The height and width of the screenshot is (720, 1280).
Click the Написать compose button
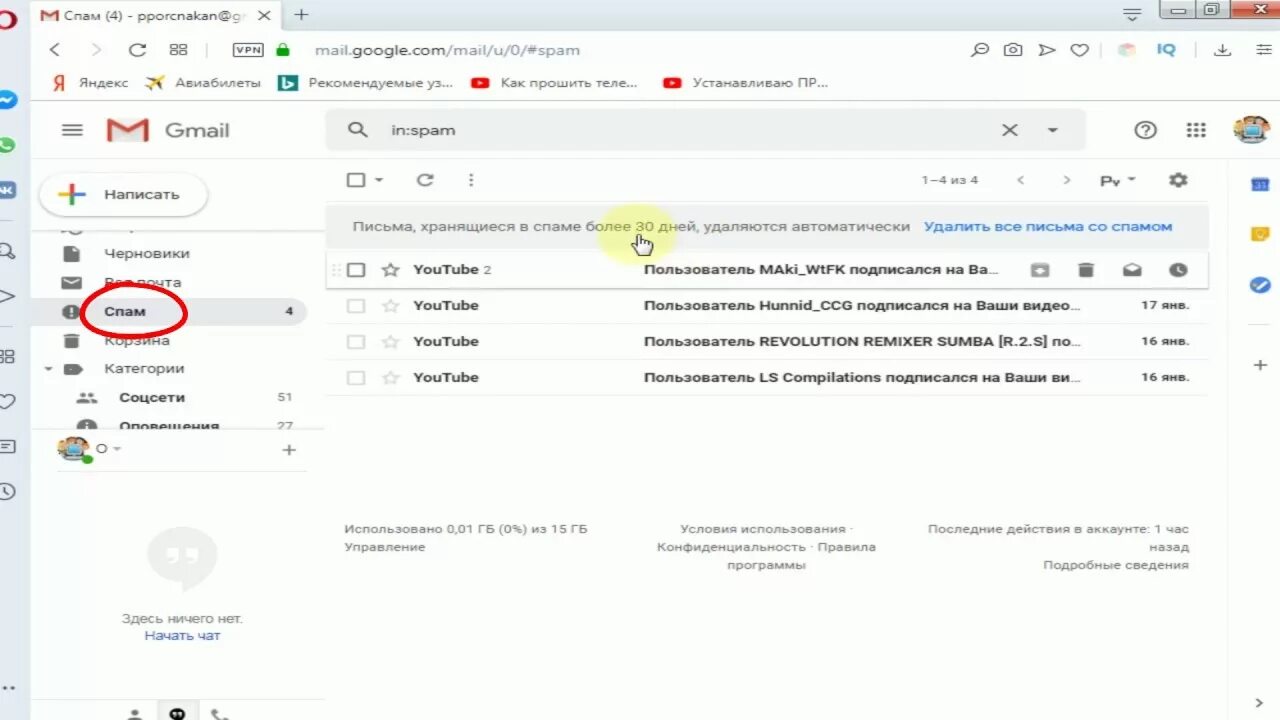(x=123, y=194)
